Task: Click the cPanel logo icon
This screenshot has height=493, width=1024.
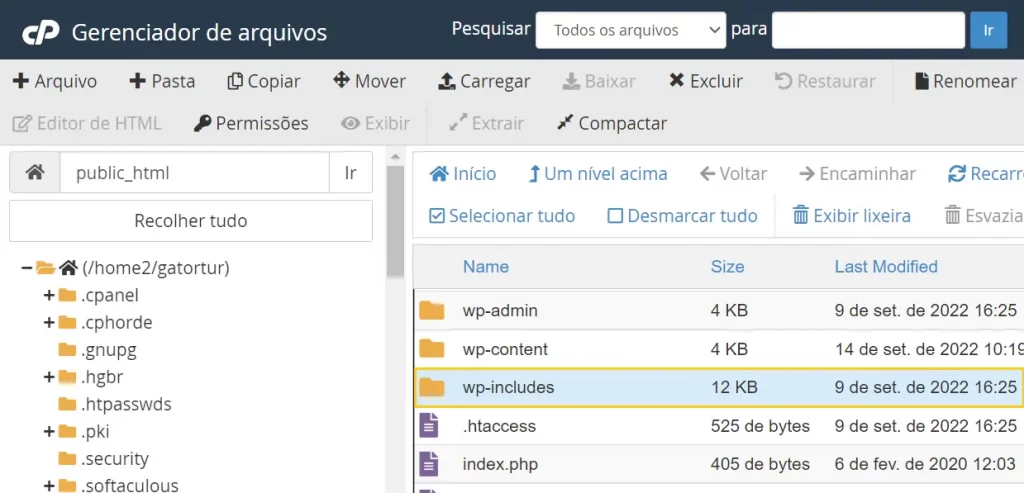Action: [x=40, y=31]
